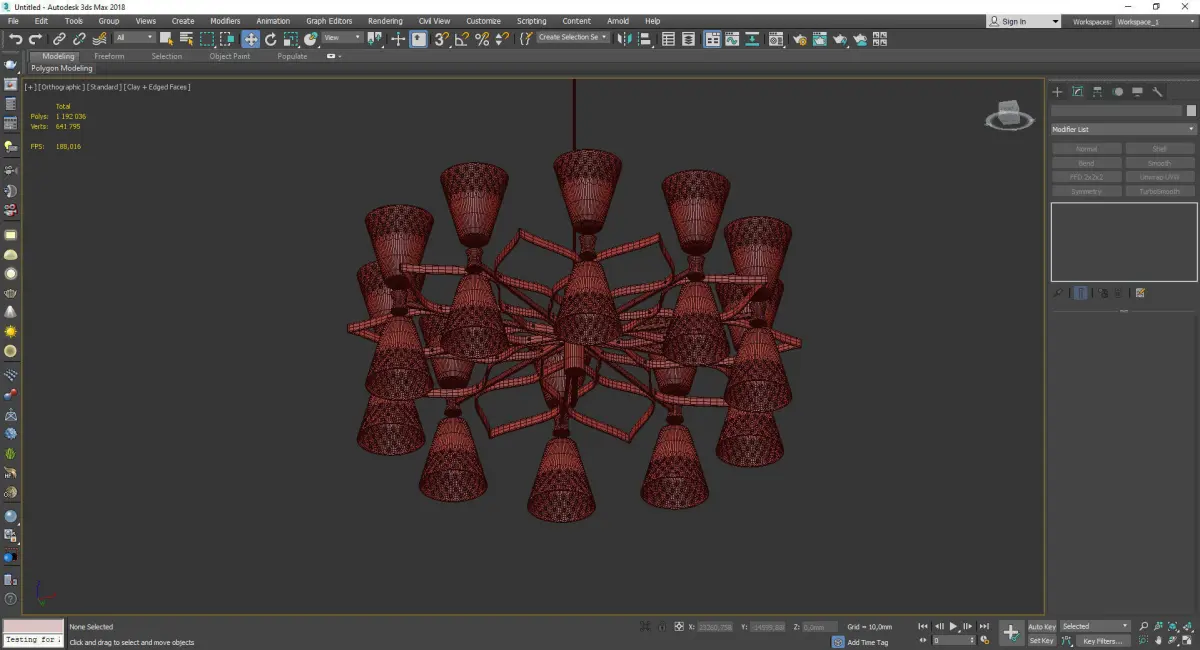Click the Shell modifier button
The height and width of the screenshot is (650, 1200).
click(1160, 149)
